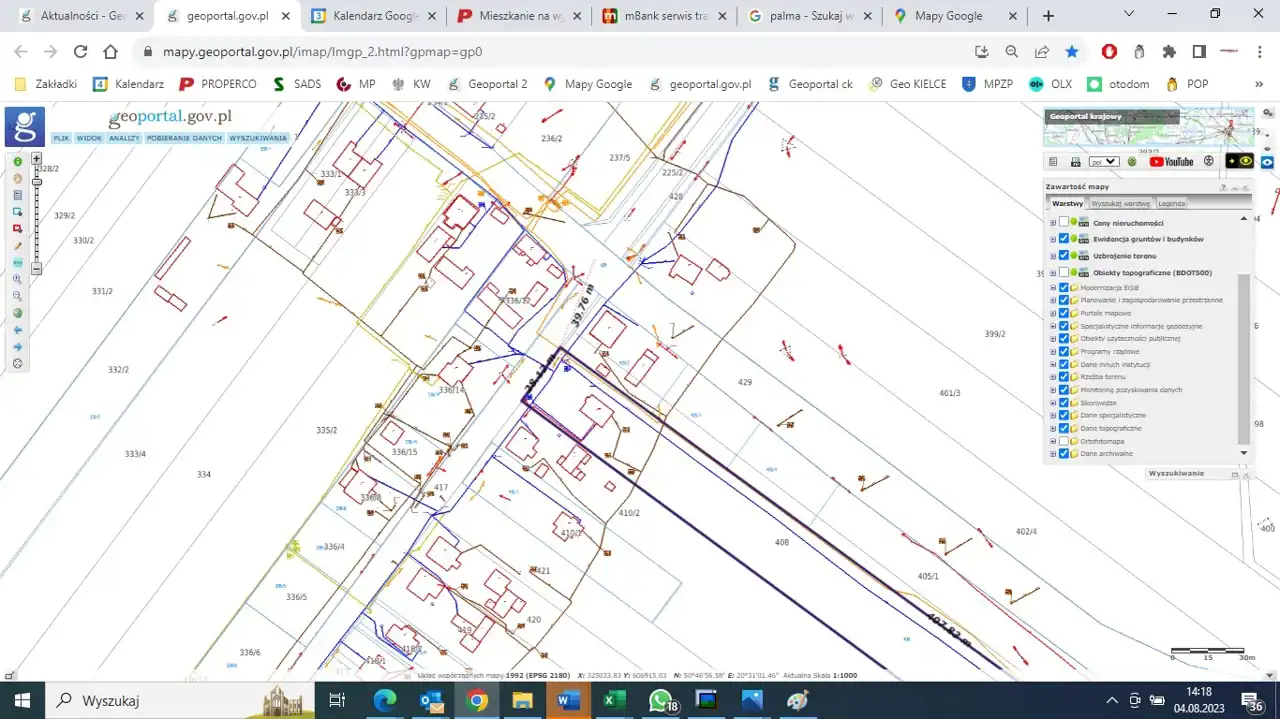
Task: Check the Ortofotomapa layer checkbox
Action: tap(1063, 441)
